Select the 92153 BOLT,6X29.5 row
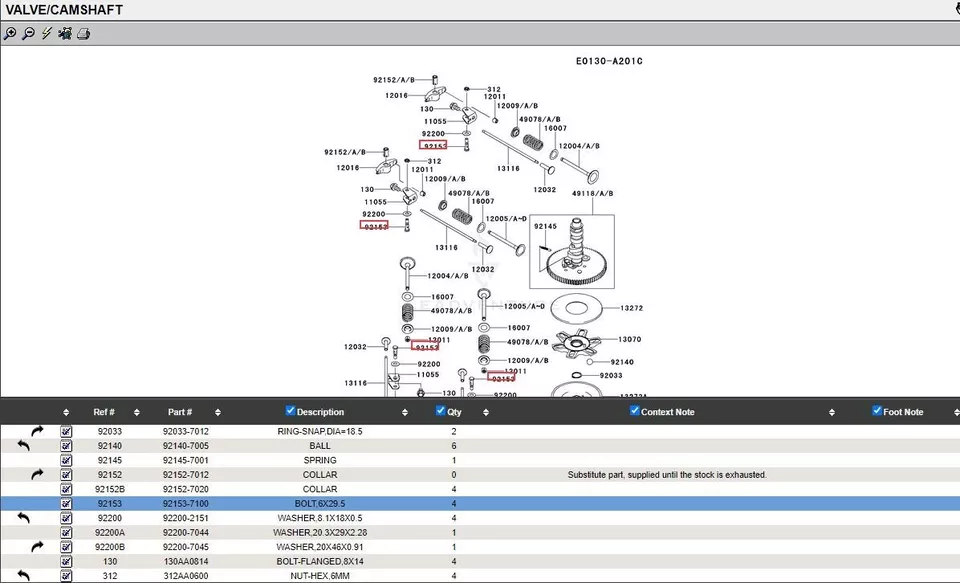 point(320,504)
